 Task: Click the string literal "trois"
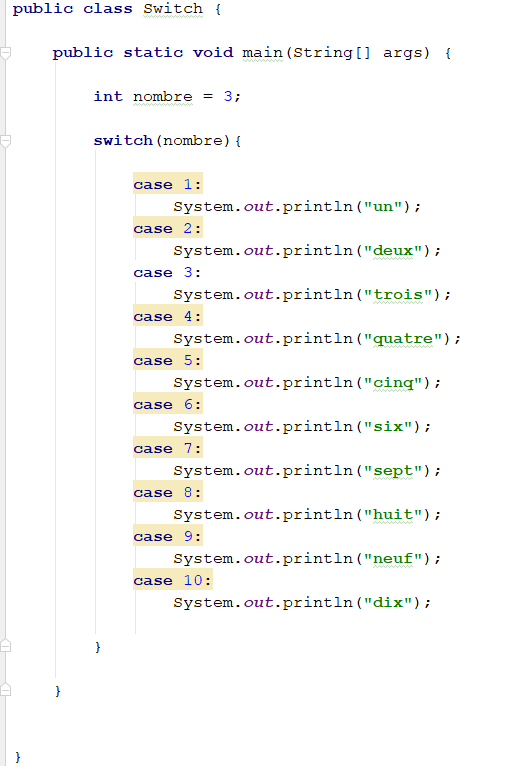(398, 295)
